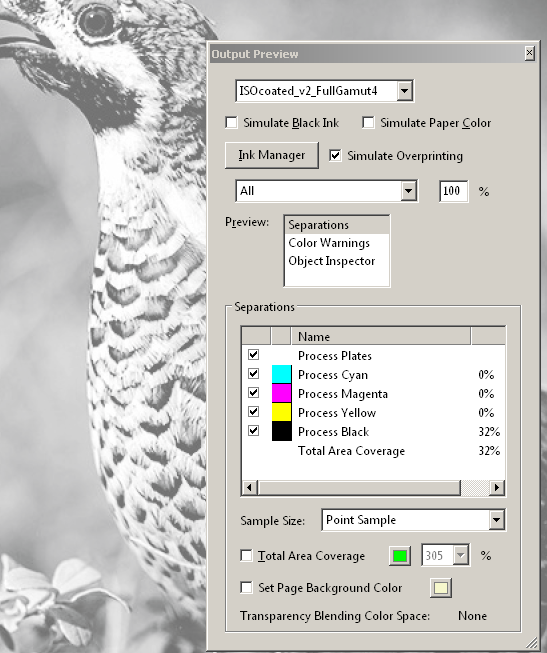Open the Sample Size Point Sample dropdown
547x653 pixels.
pos(496,520)
